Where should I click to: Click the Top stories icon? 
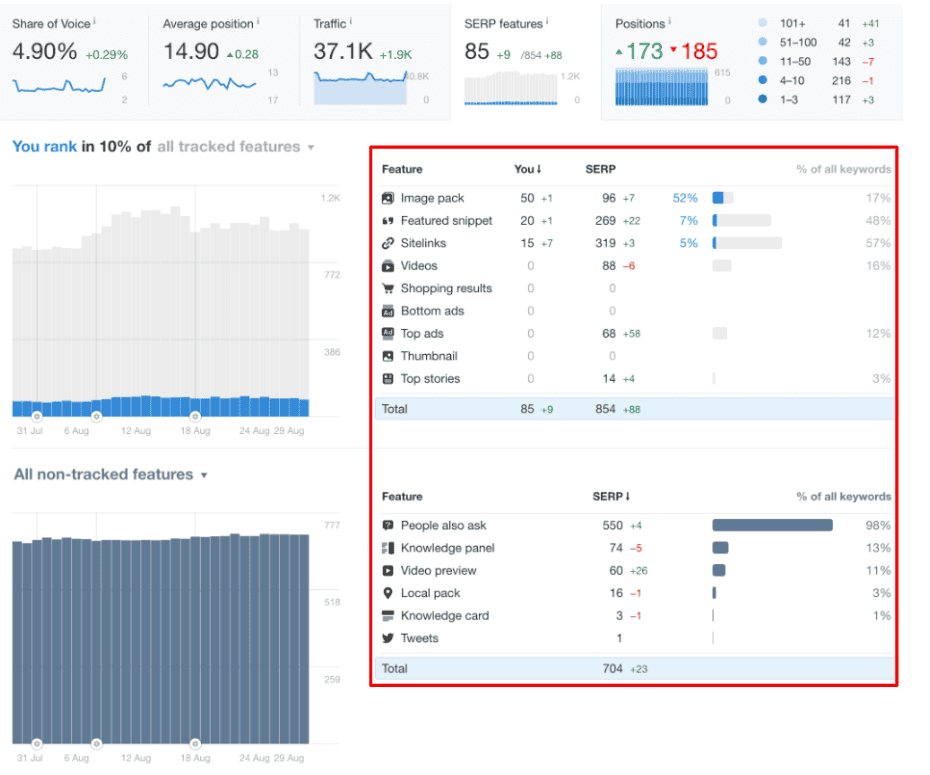point(388,379)
